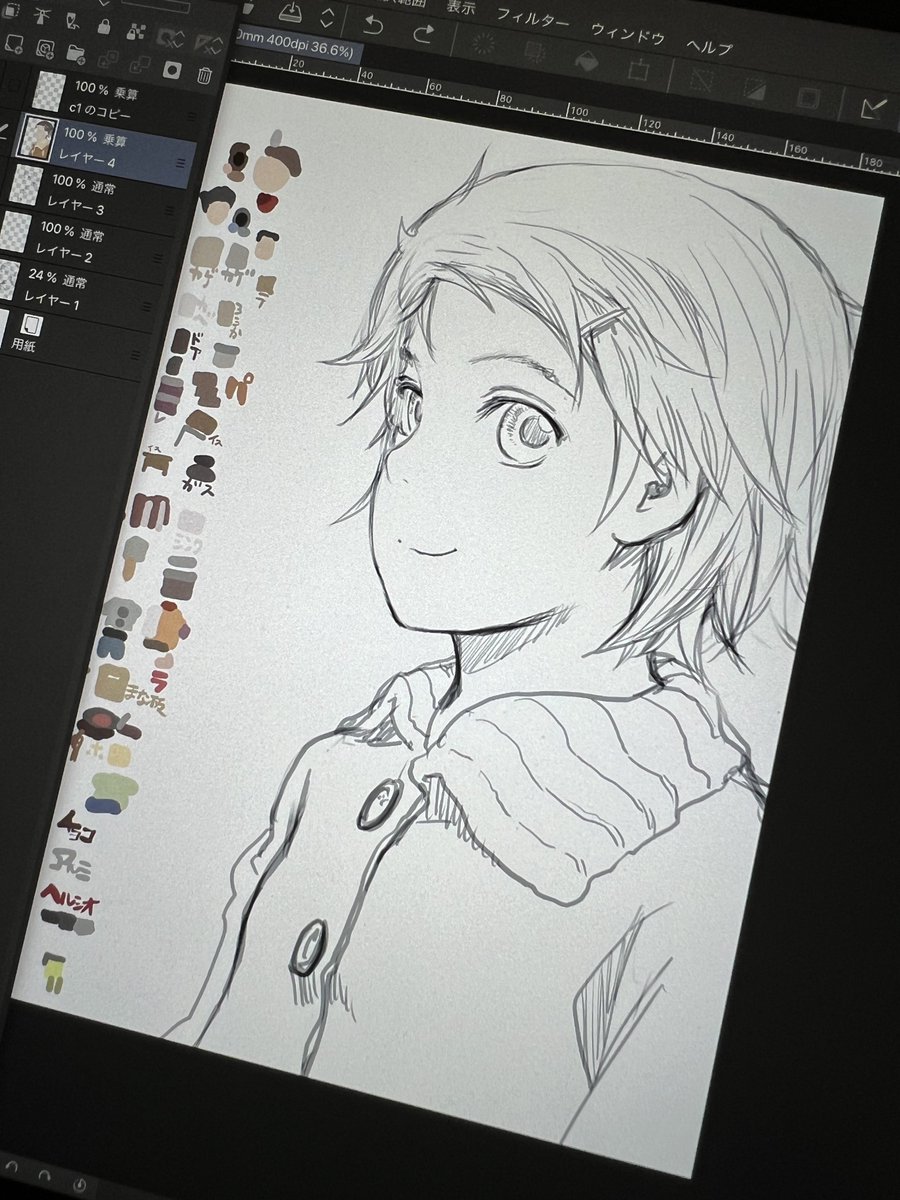Click the c1 のコピー layer thumbnail

point(47,93)
